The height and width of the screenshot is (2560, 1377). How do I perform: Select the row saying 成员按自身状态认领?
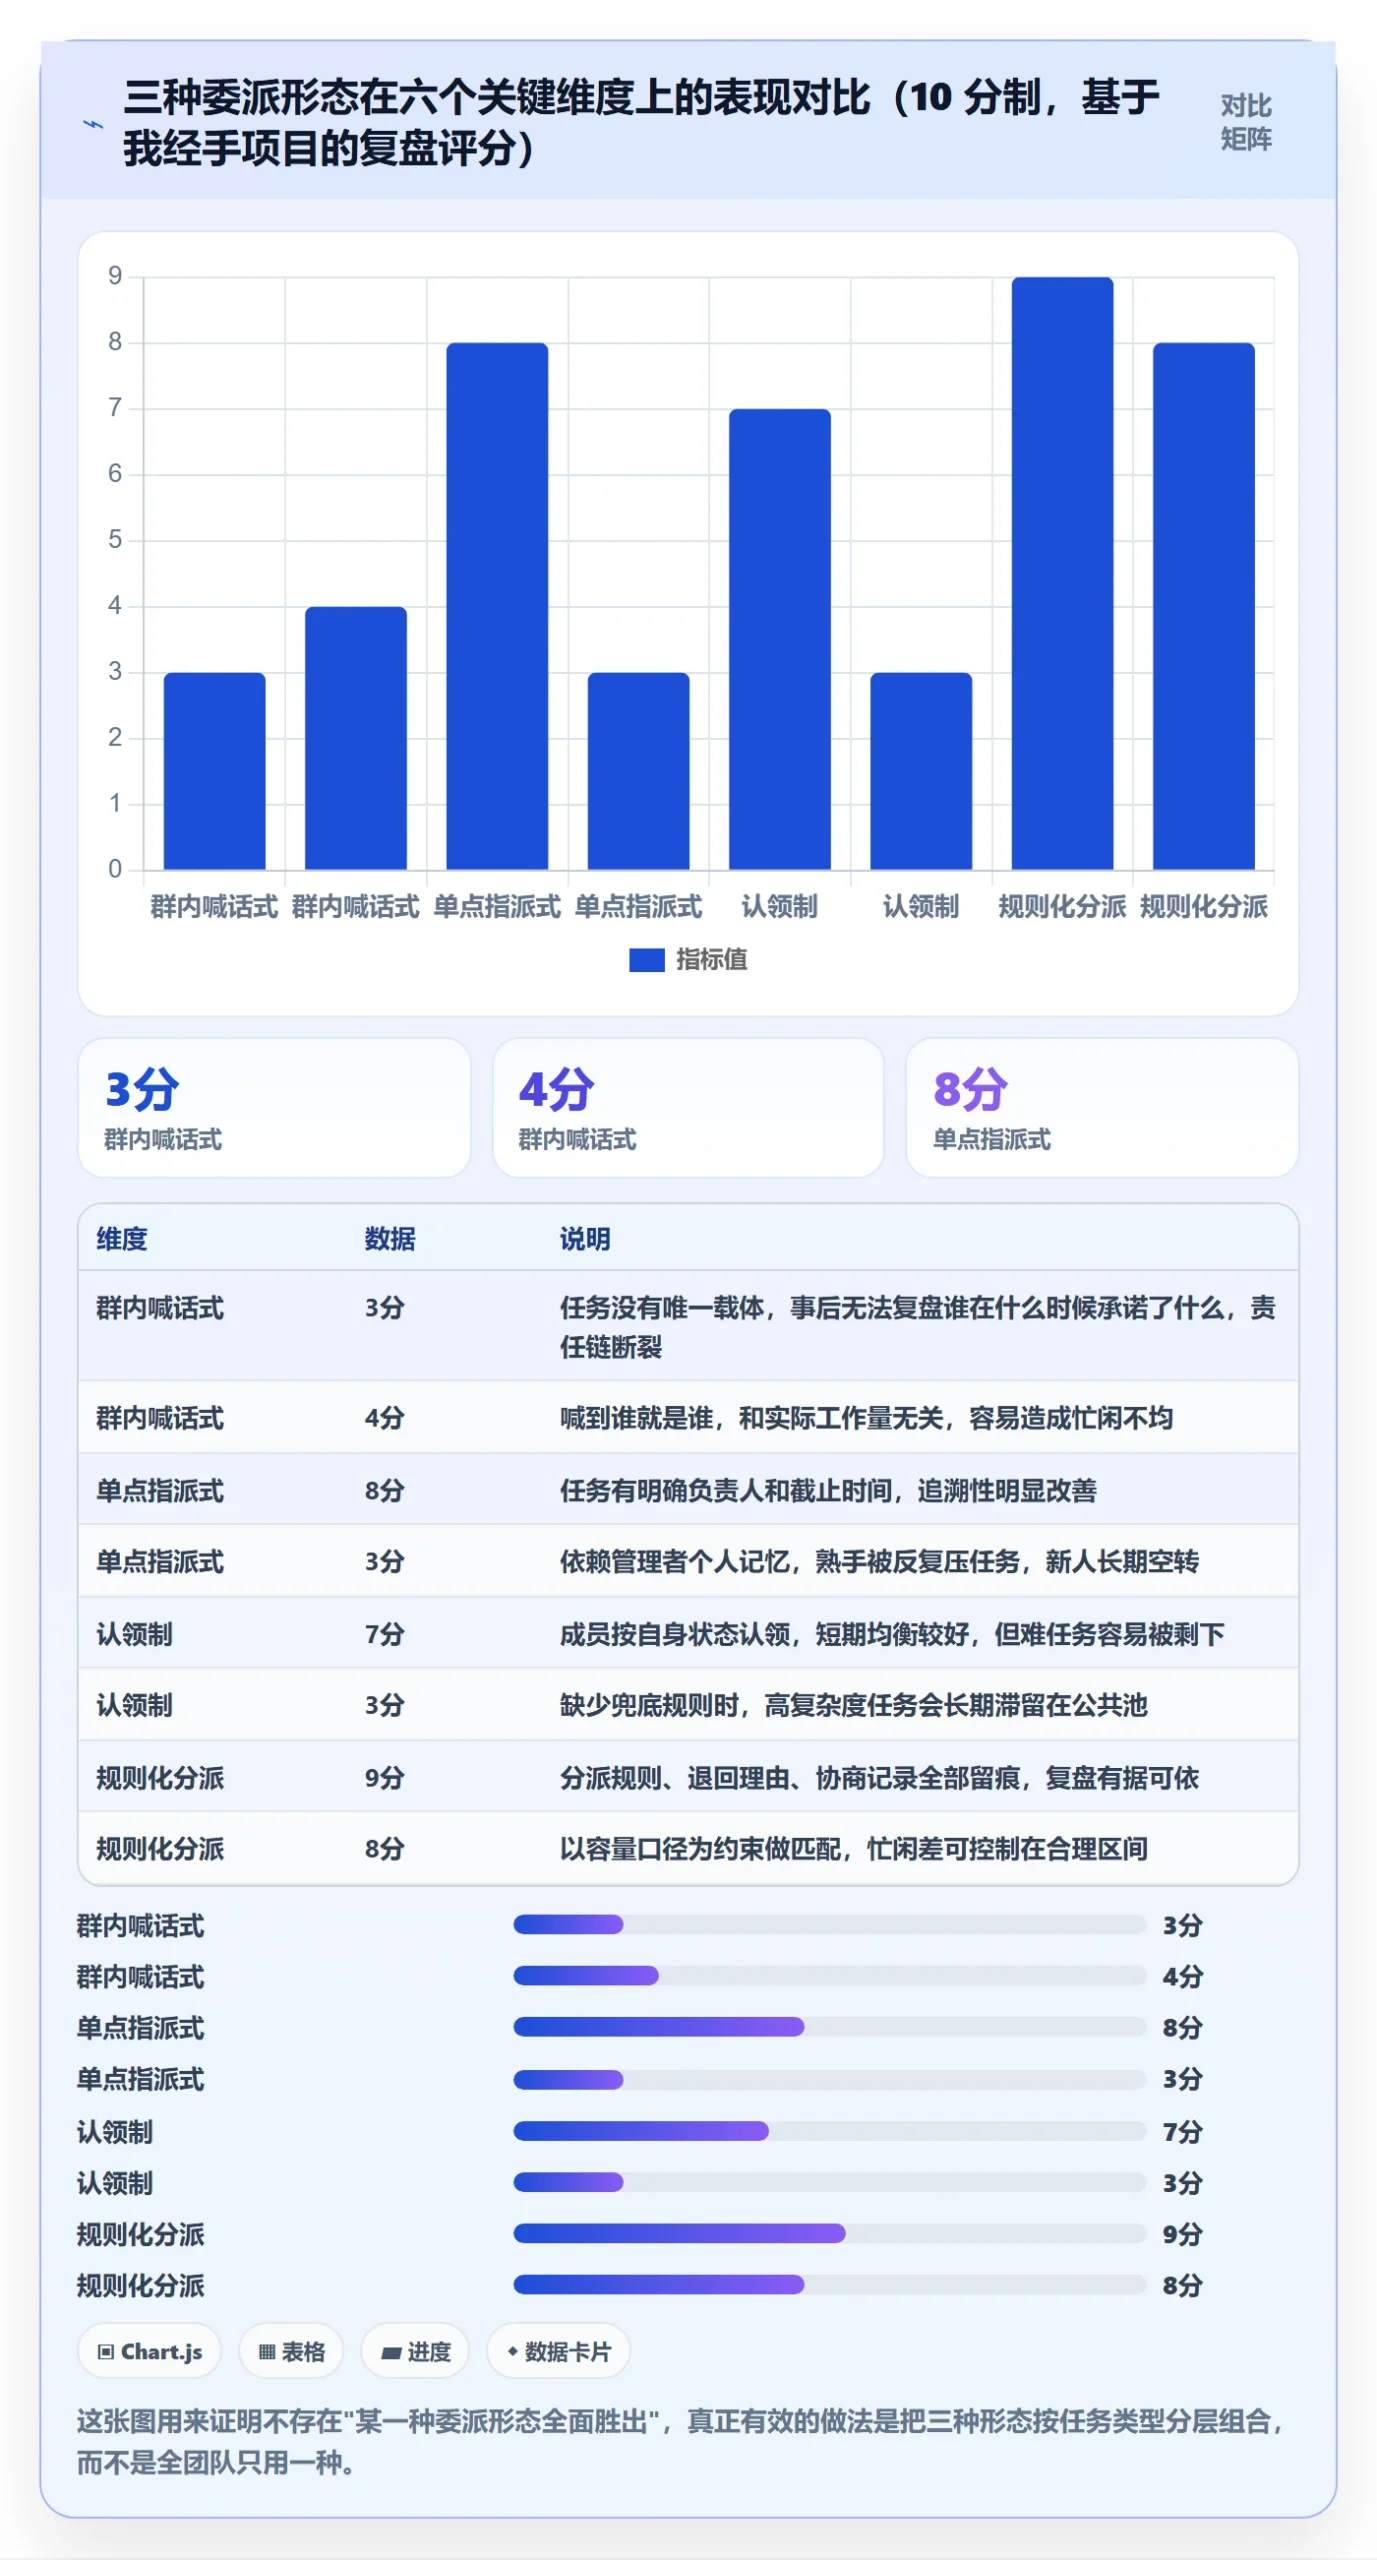(x=688, y=1633)
